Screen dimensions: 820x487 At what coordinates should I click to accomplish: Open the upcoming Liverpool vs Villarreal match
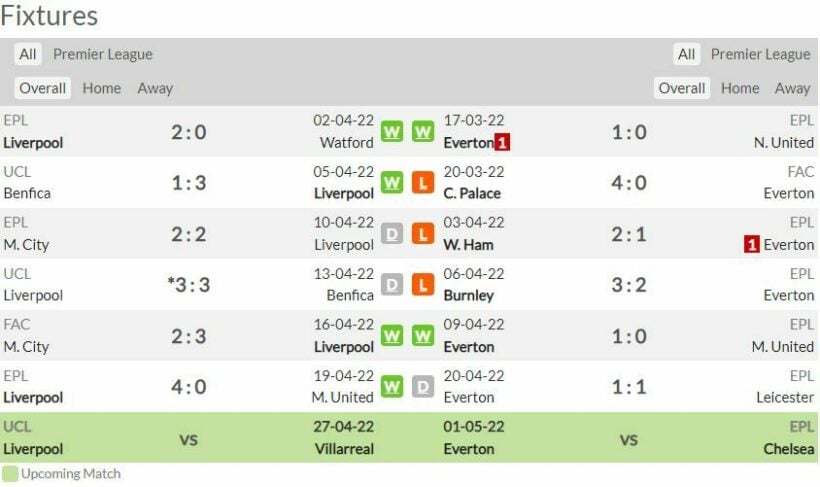click(x=188, y=439)
